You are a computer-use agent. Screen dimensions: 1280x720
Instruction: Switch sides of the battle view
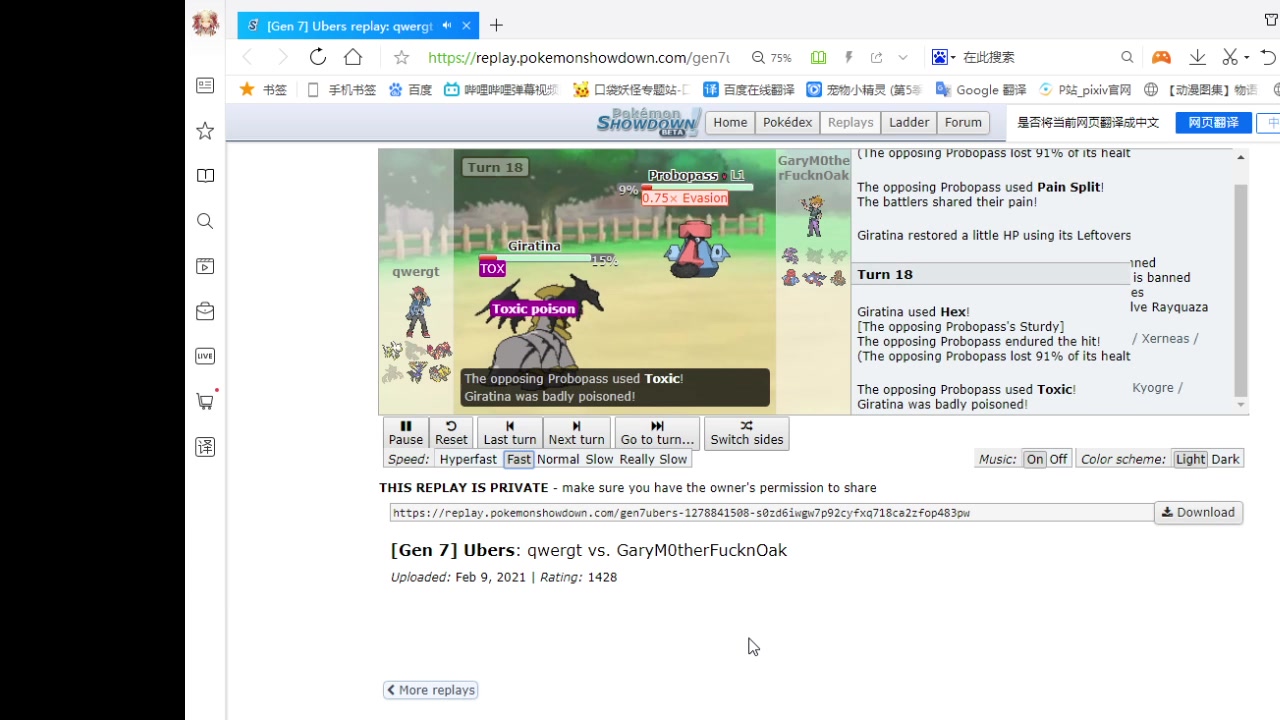[x=747, y=433]
